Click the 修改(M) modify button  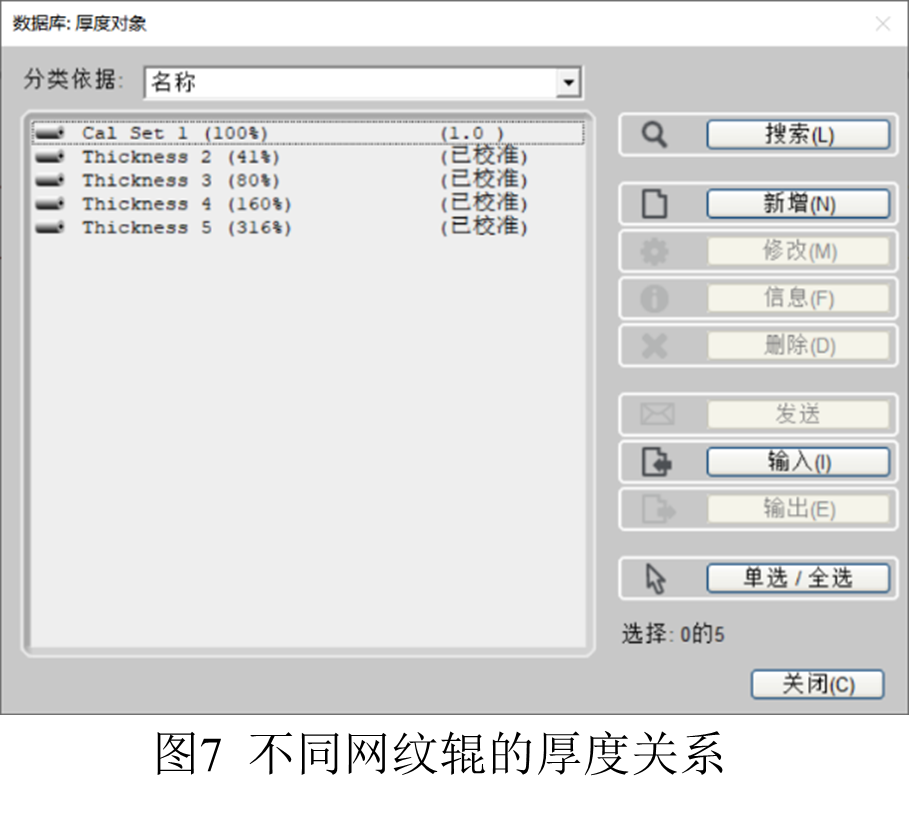click(x=798, y=252)
